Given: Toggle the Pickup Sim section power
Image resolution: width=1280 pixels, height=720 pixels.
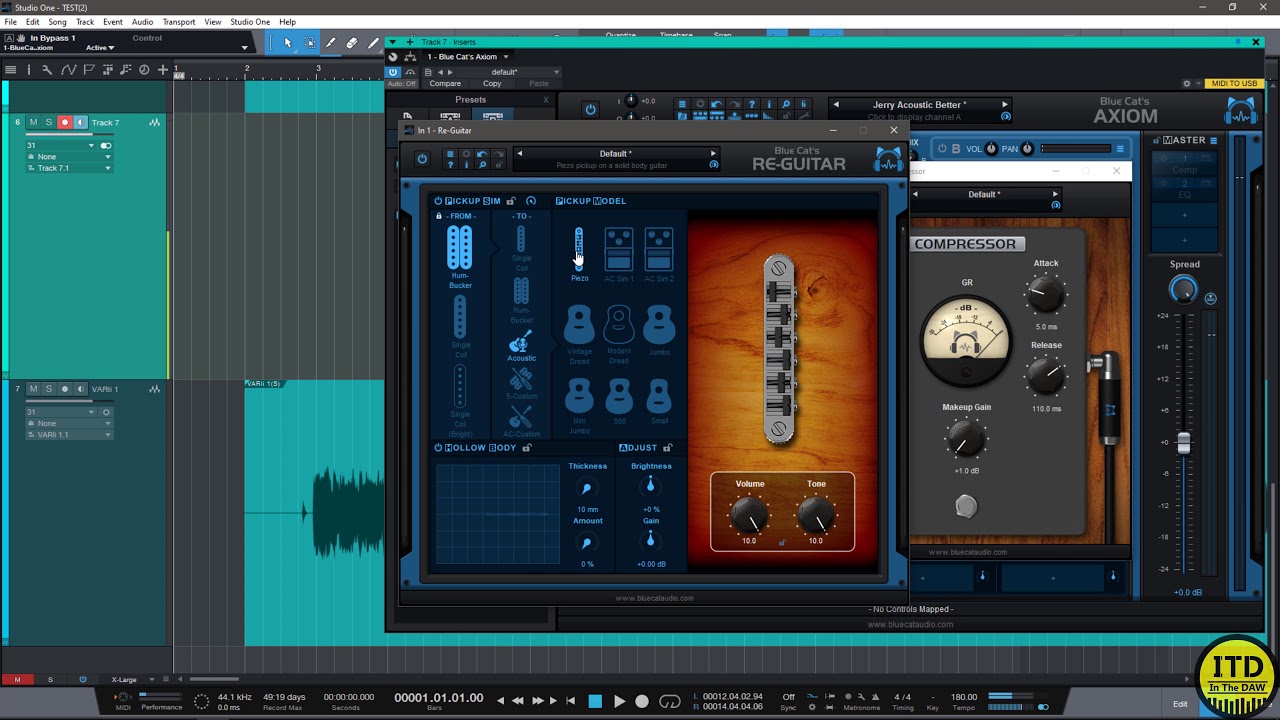Looking at the screenshot, I should tap(438, 201).
